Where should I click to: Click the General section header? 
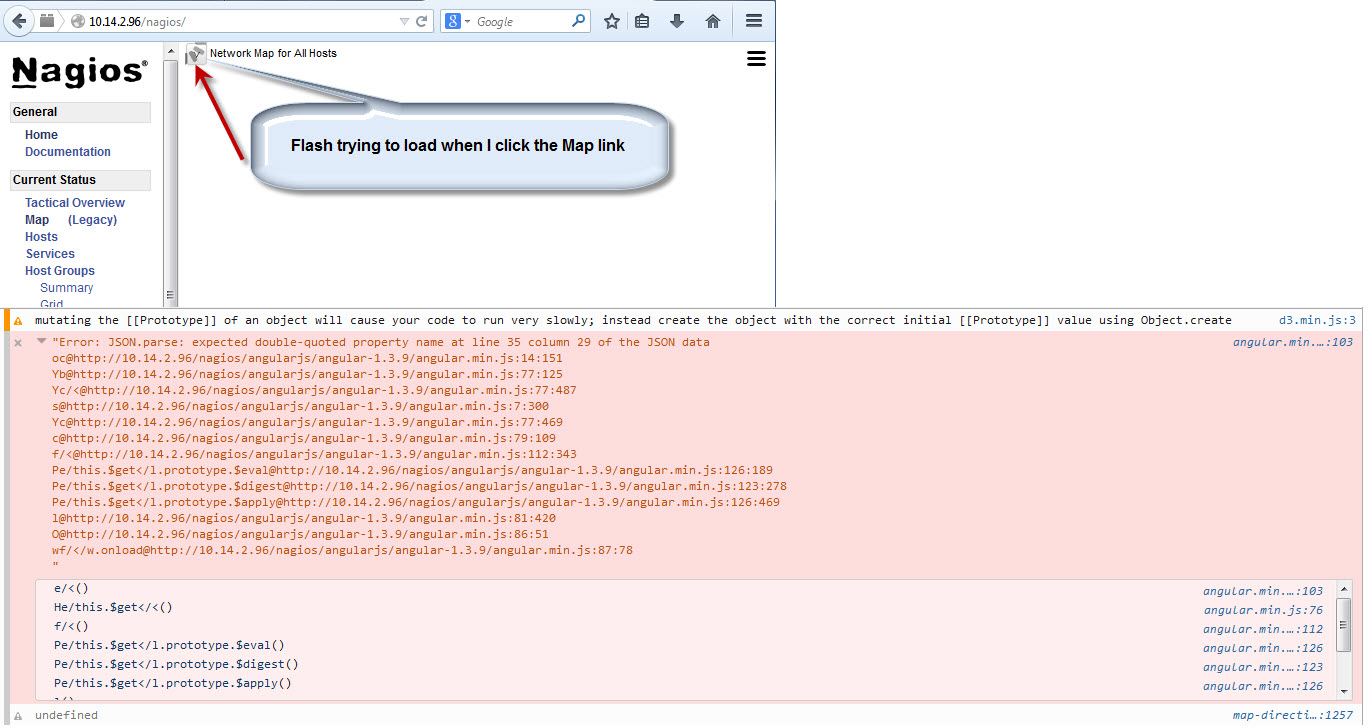click(80, 112)
